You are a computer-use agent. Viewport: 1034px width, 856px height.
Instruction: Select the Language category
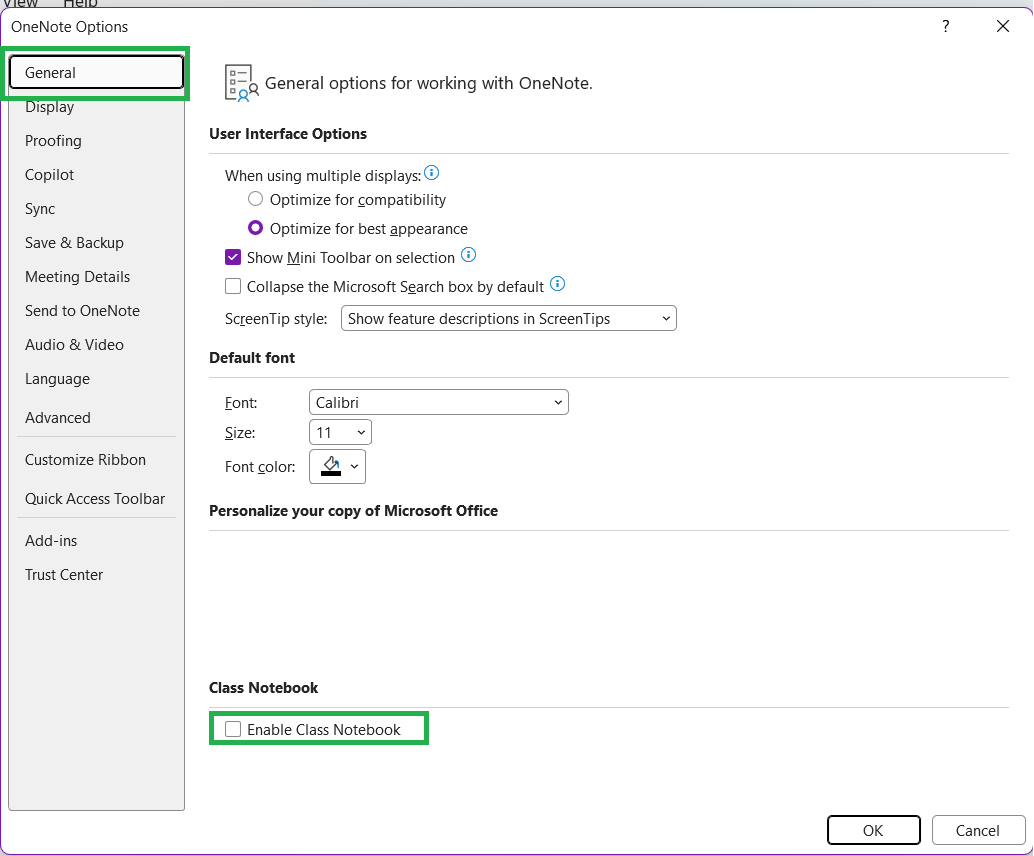coord(96,379)
